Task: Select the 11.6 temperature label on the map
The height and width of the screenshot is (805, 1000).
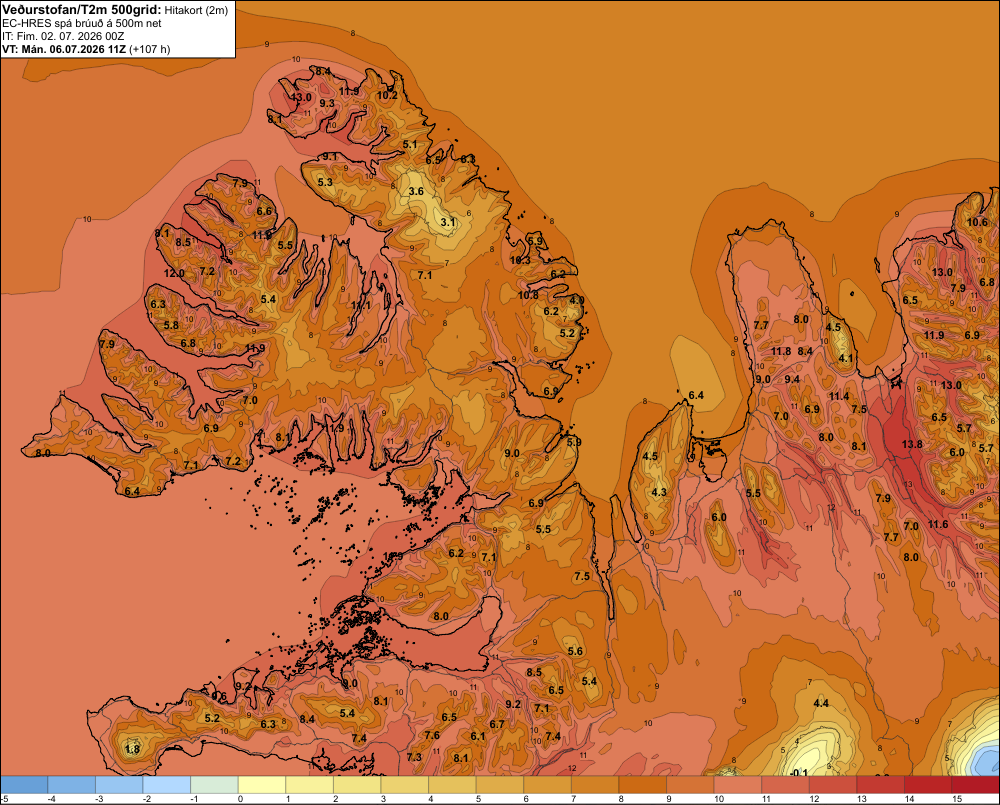Action: (938, 524)
